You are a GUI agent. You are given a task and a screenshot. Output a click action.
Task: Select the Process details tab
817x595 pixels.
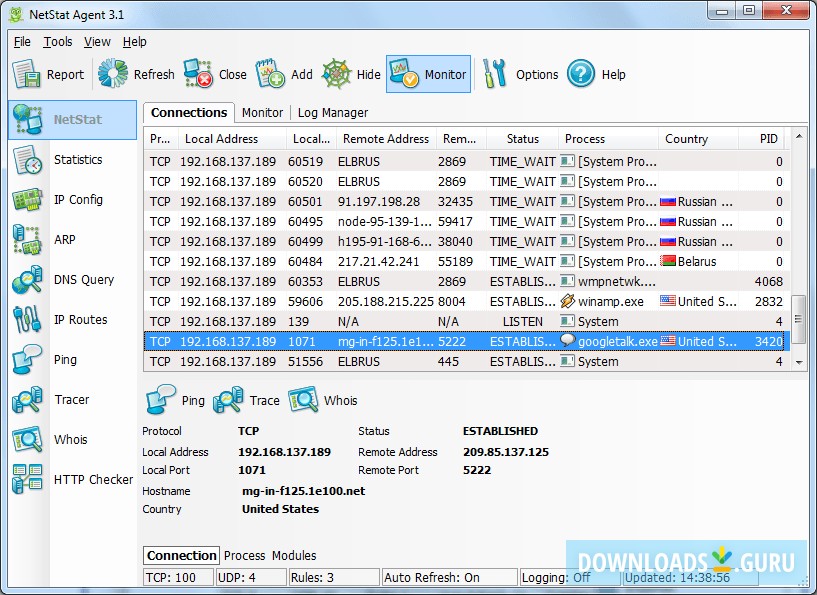[x=244, y=556]
